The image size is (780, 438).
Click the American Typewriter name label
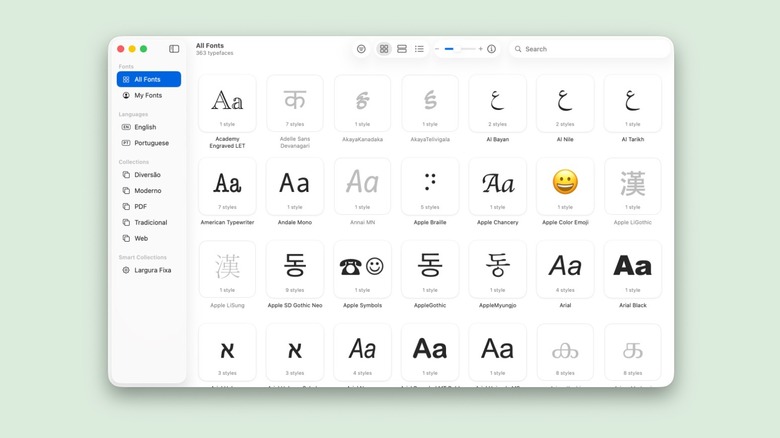coord(227,222)
